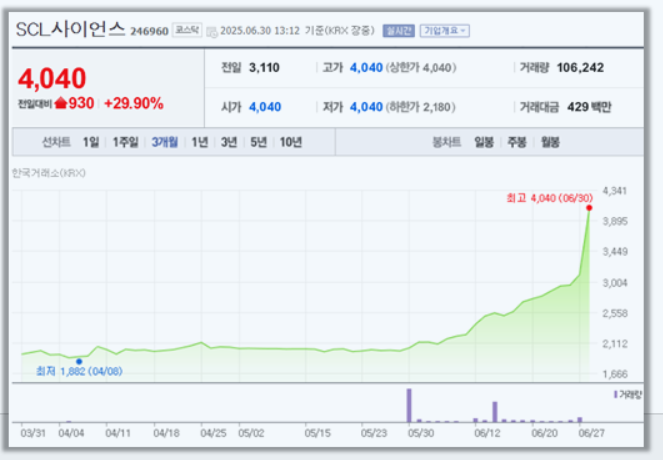Click the 최고 4,040 (06/30) label

[x=550, y=198]
